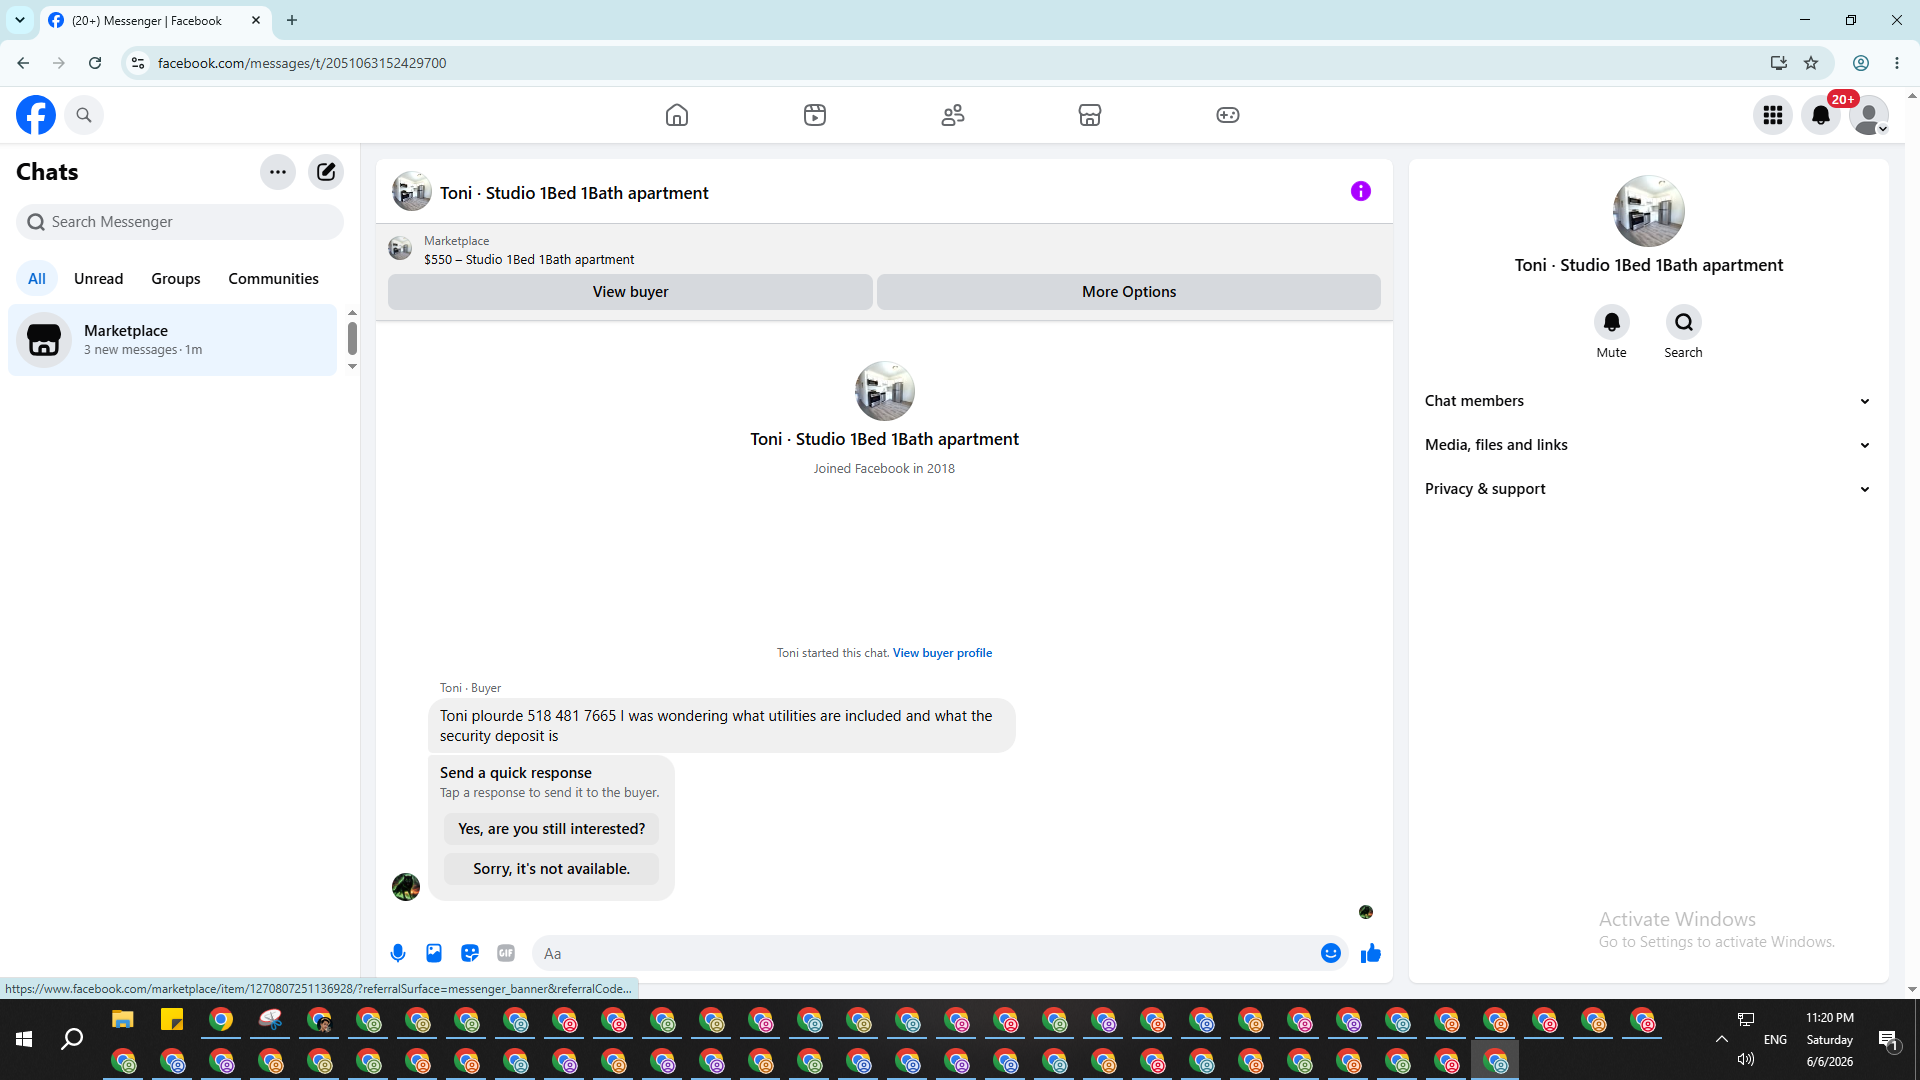Viewport: 1920px width, 1080px height.
Task: View site information icon in address bar
Action: [138, 63]
